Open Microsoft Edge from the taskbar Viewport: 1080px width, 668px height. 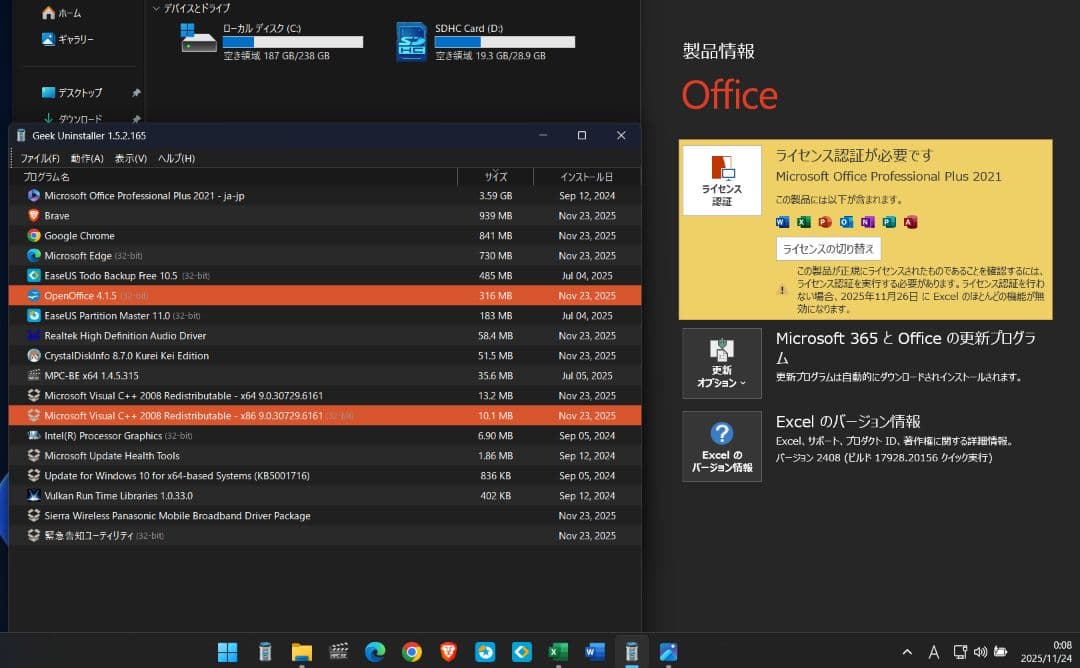click(374, 652)
